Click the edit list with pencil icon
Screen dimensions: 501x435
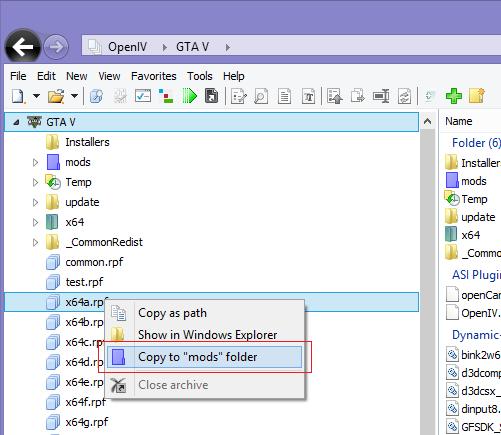pos(239,96)
